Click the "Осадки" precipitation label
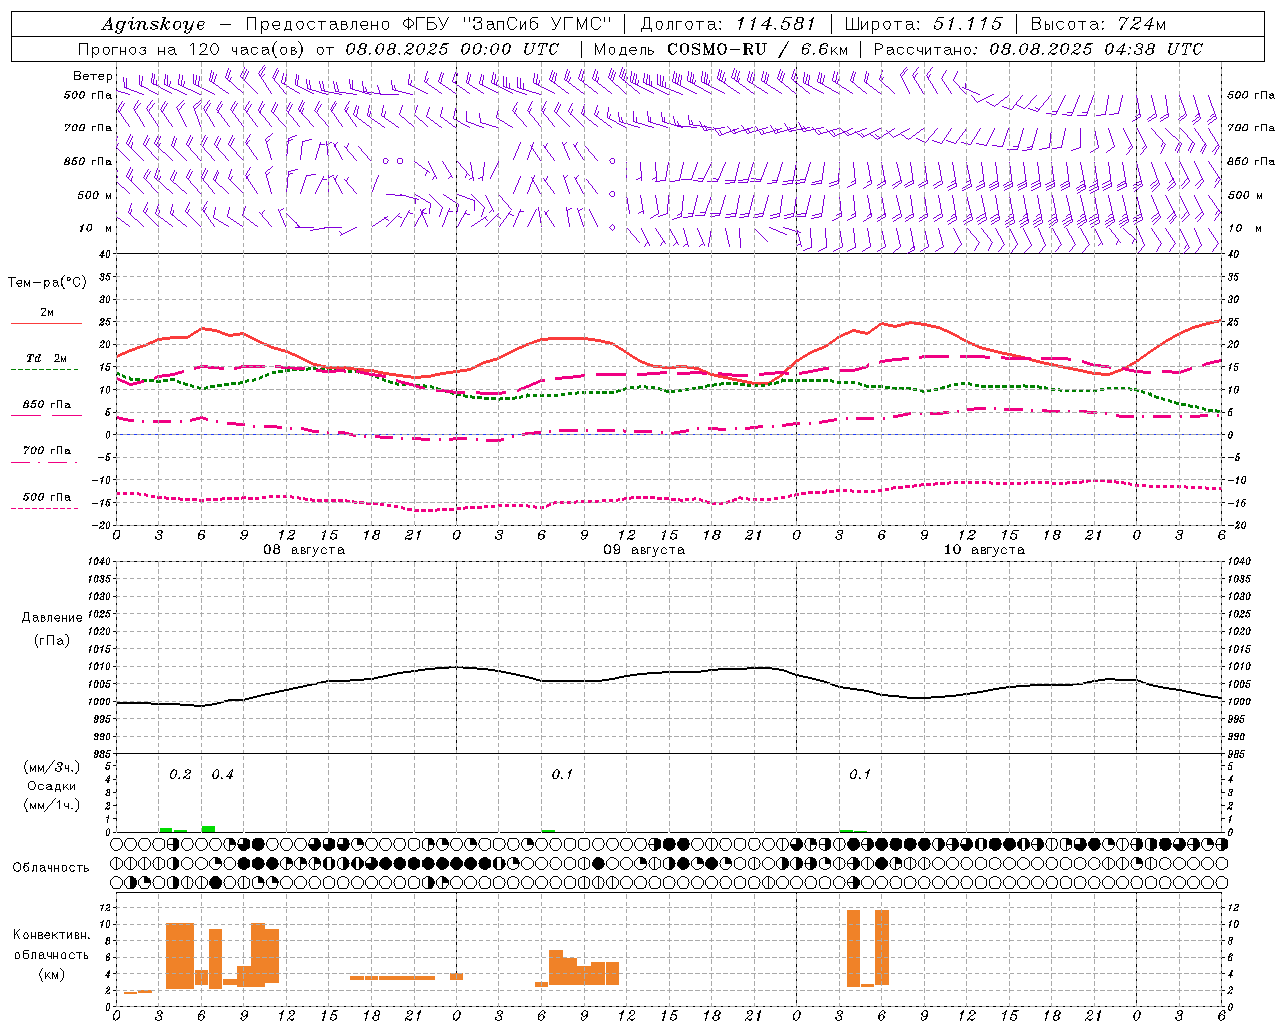The image size is (1280, 1024). pos(52,786)
